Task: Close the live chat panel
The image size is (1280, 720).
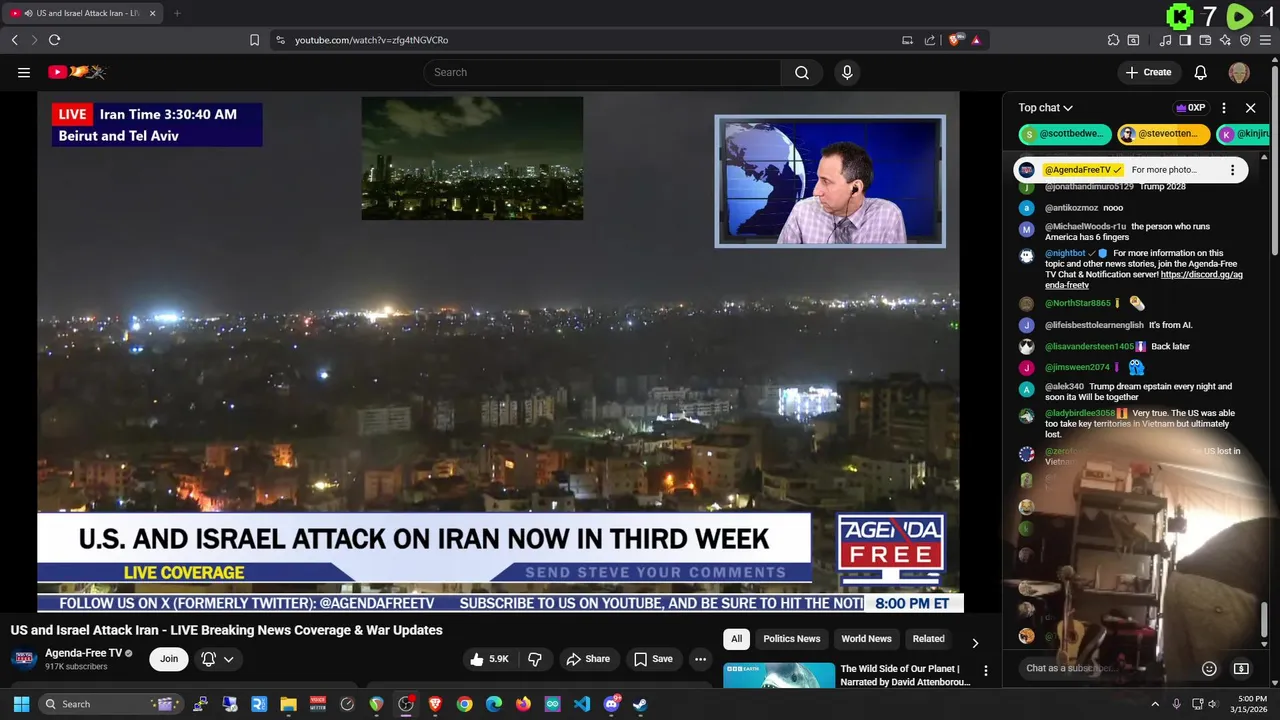Action: (x=1250, y=108)
